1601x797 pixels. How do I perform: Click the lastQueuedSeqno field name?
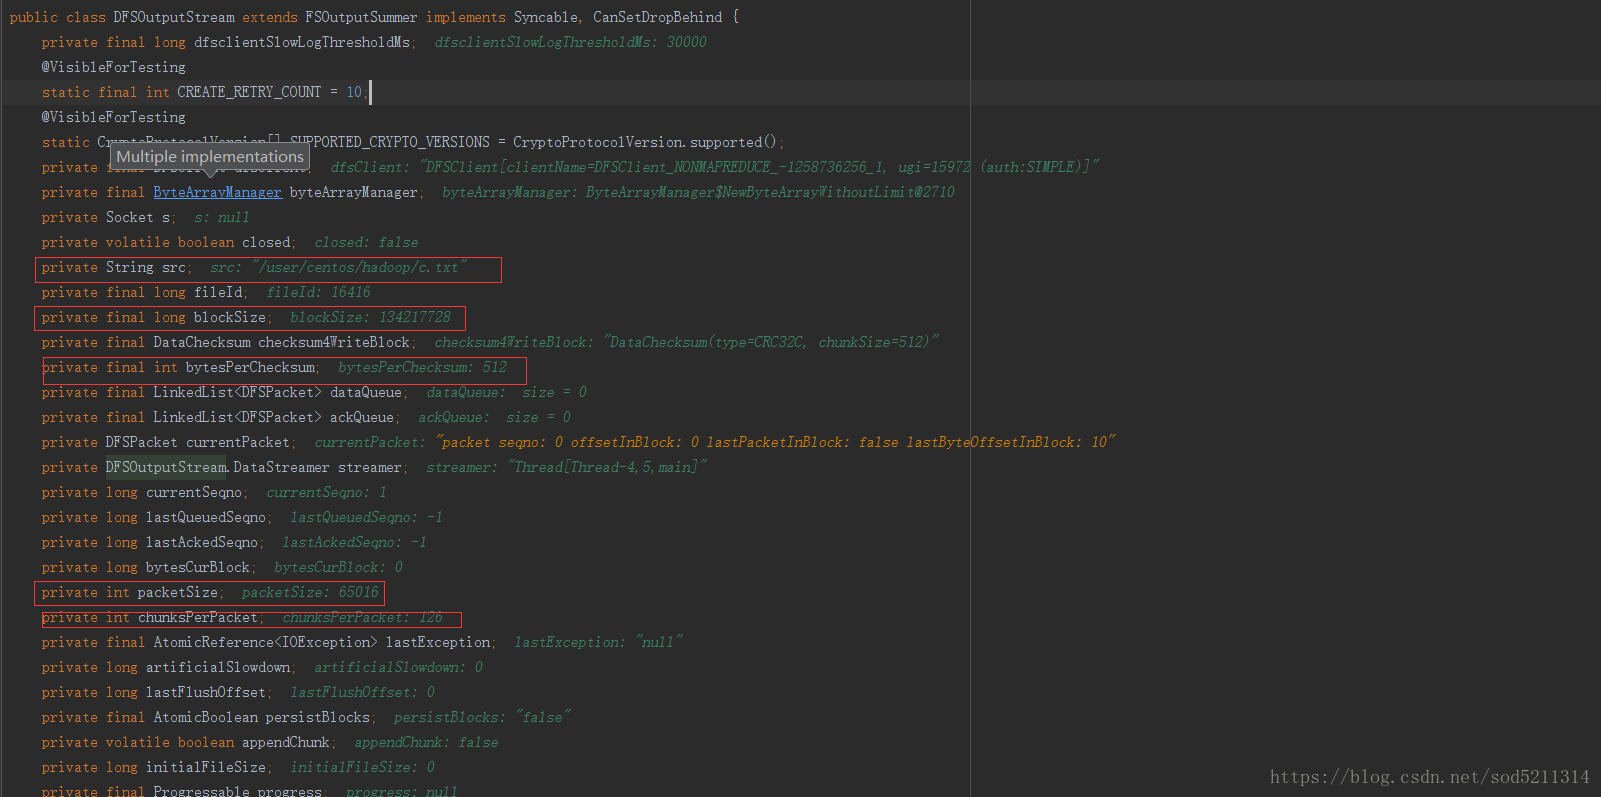206,517
